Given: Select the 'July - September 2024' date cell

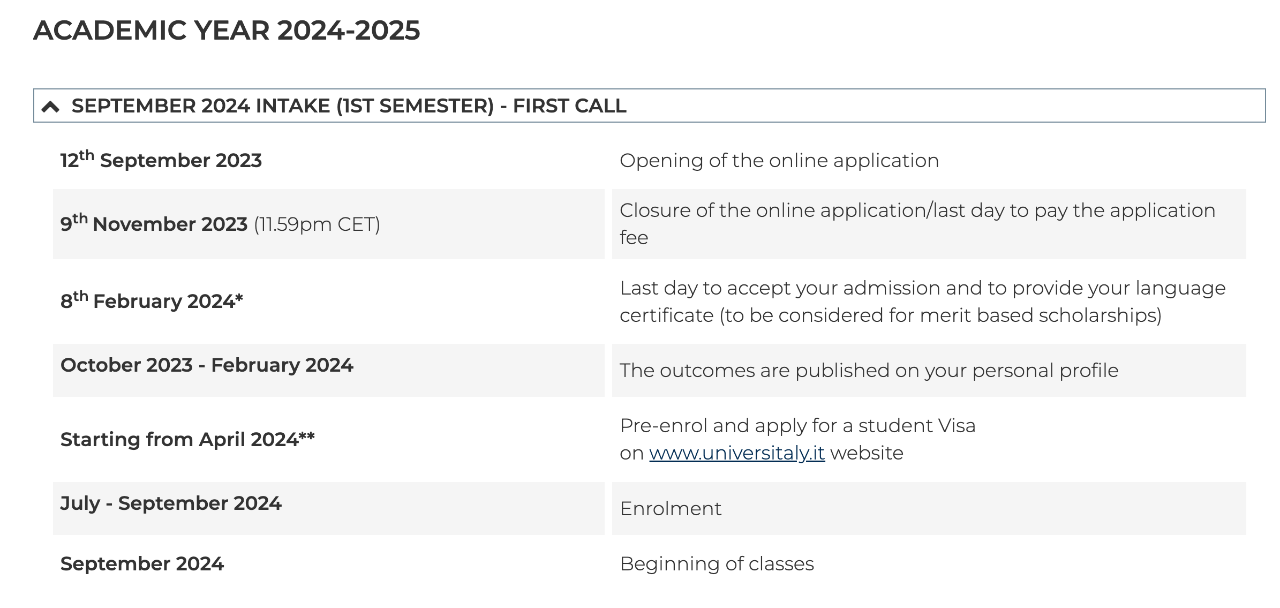Looking at the screenshot, I should click(329, 508).
